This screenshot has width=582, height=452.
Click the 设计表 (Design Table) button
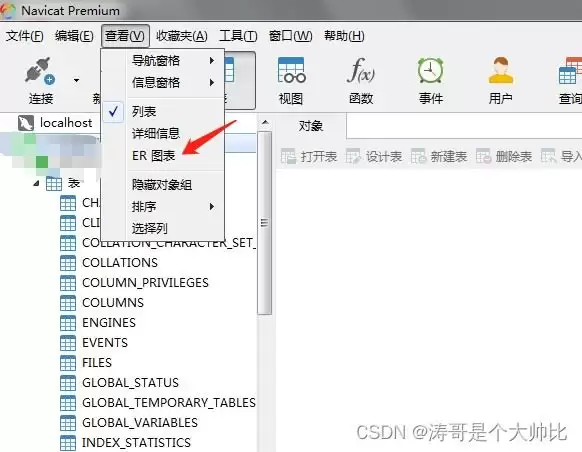pos(374,157)
